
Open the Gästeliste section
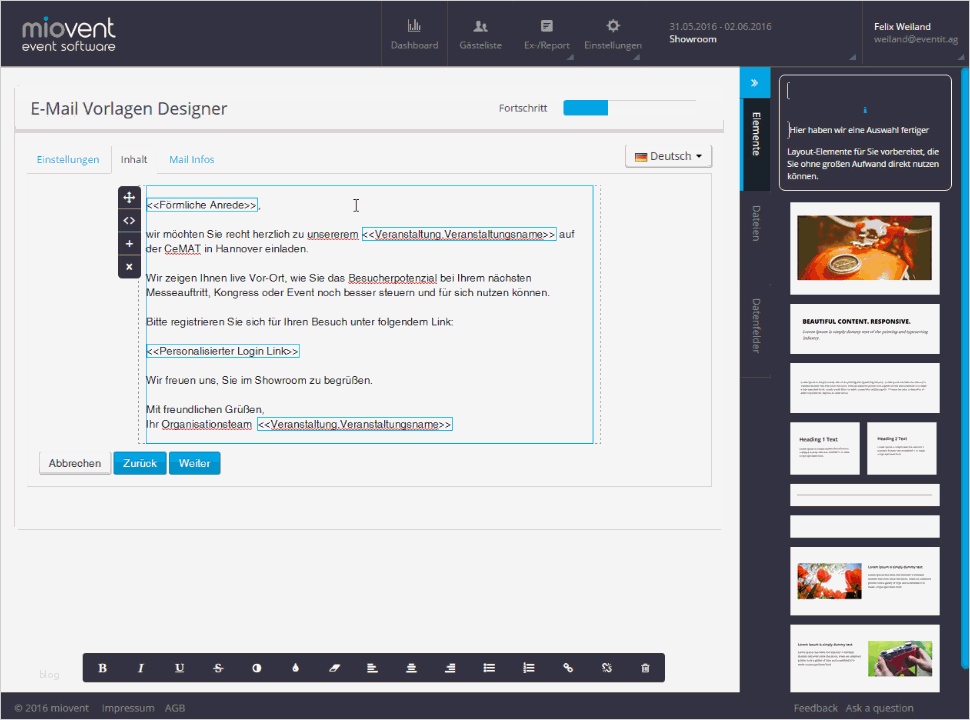tap(481, 35)
